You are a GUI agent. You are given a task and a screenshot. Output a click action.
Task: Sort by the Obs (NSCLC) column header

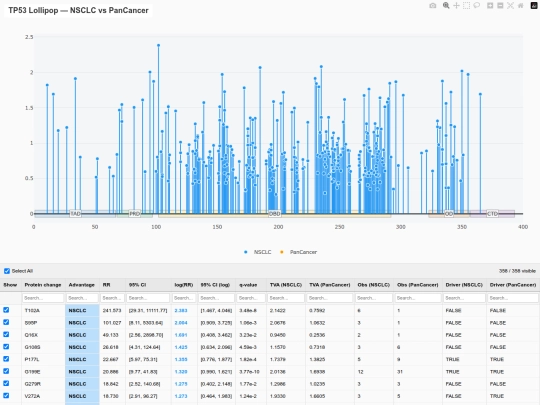pyautogui.click(x=374, y=285)
